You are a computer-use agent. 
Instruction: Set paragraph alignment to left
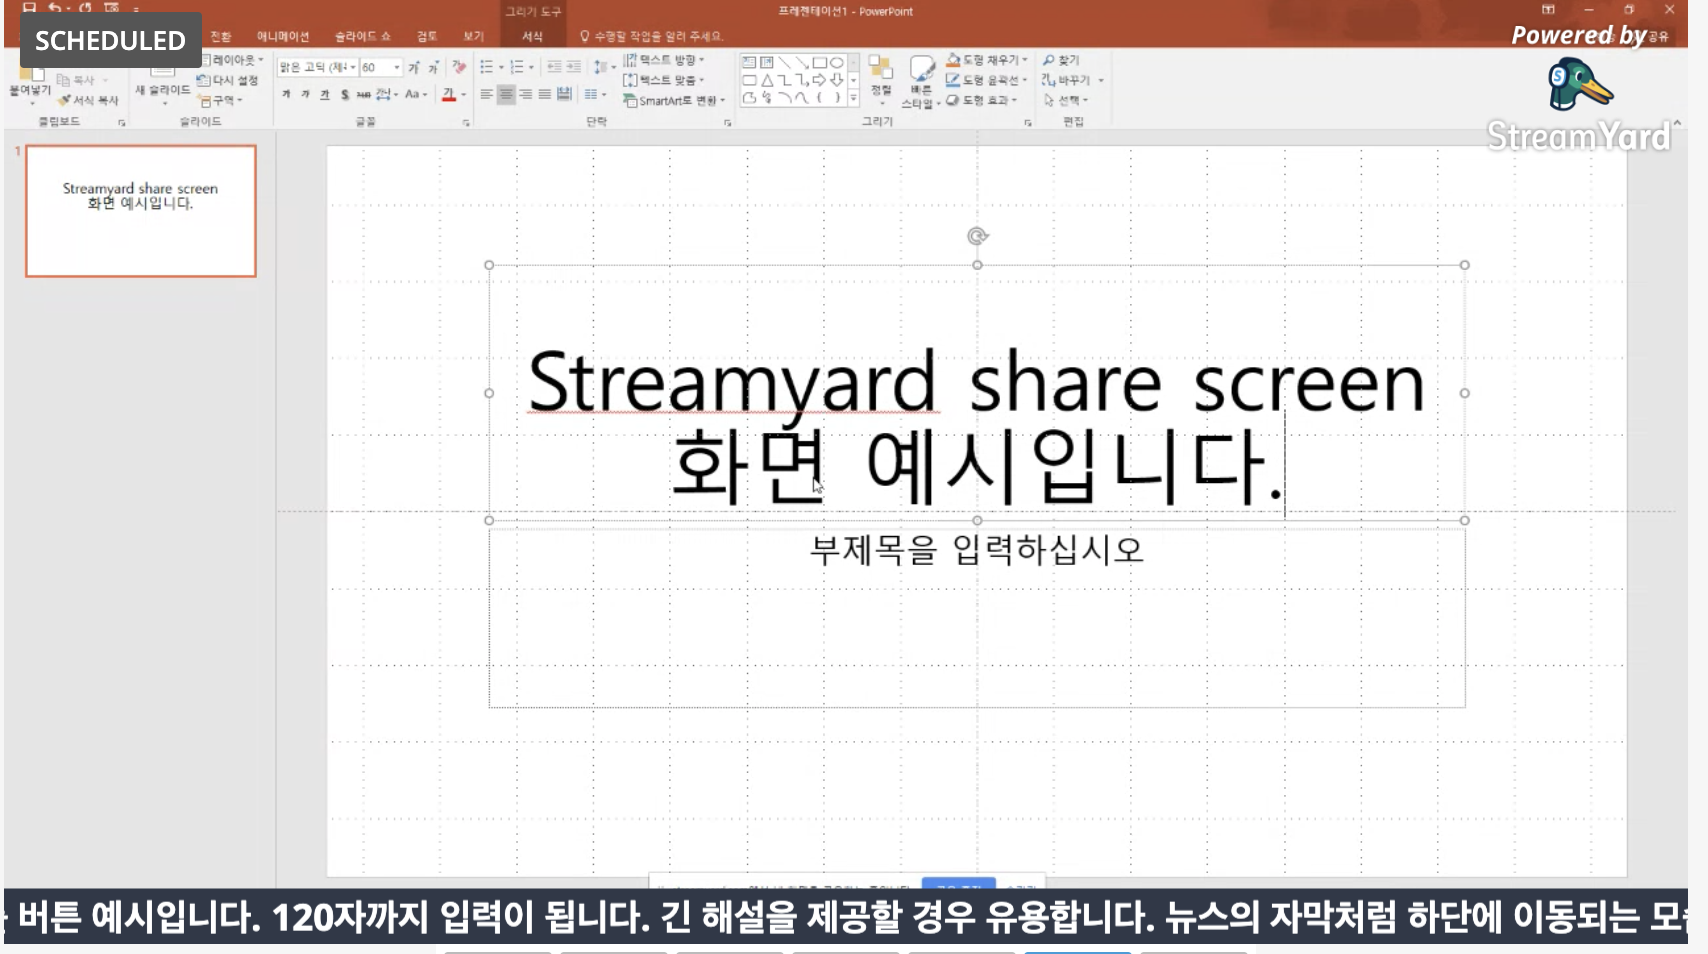click(487, 94)
